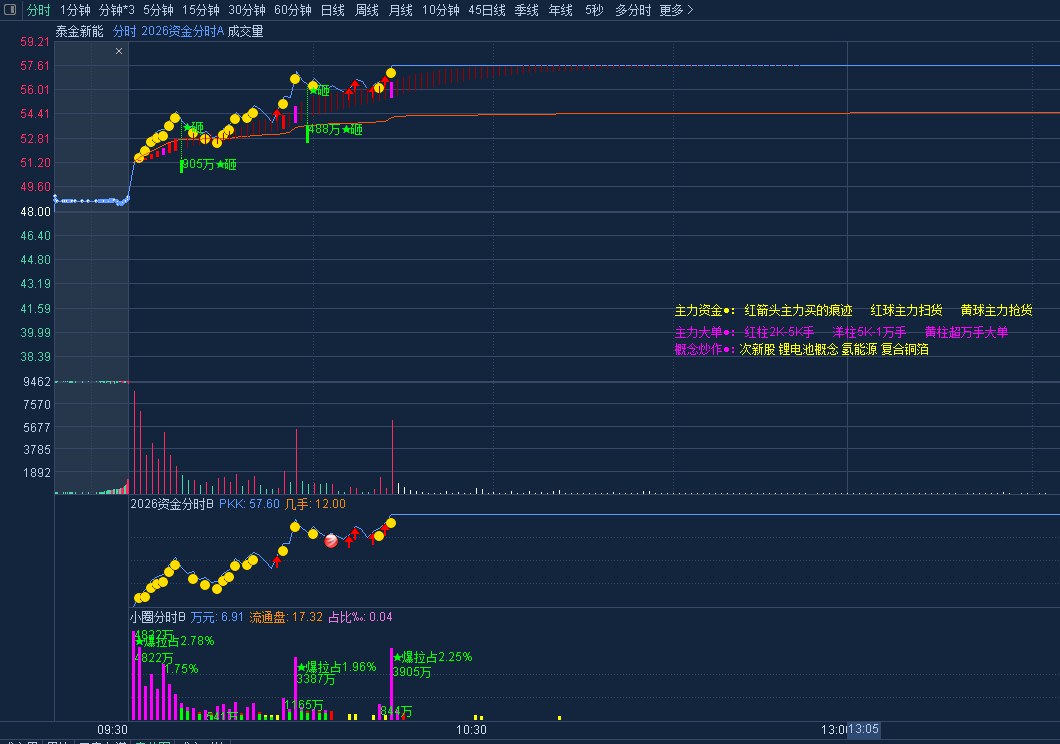Expand the 更多 period options
This screenshot has width=1060, height=744.
pos(676,10)
